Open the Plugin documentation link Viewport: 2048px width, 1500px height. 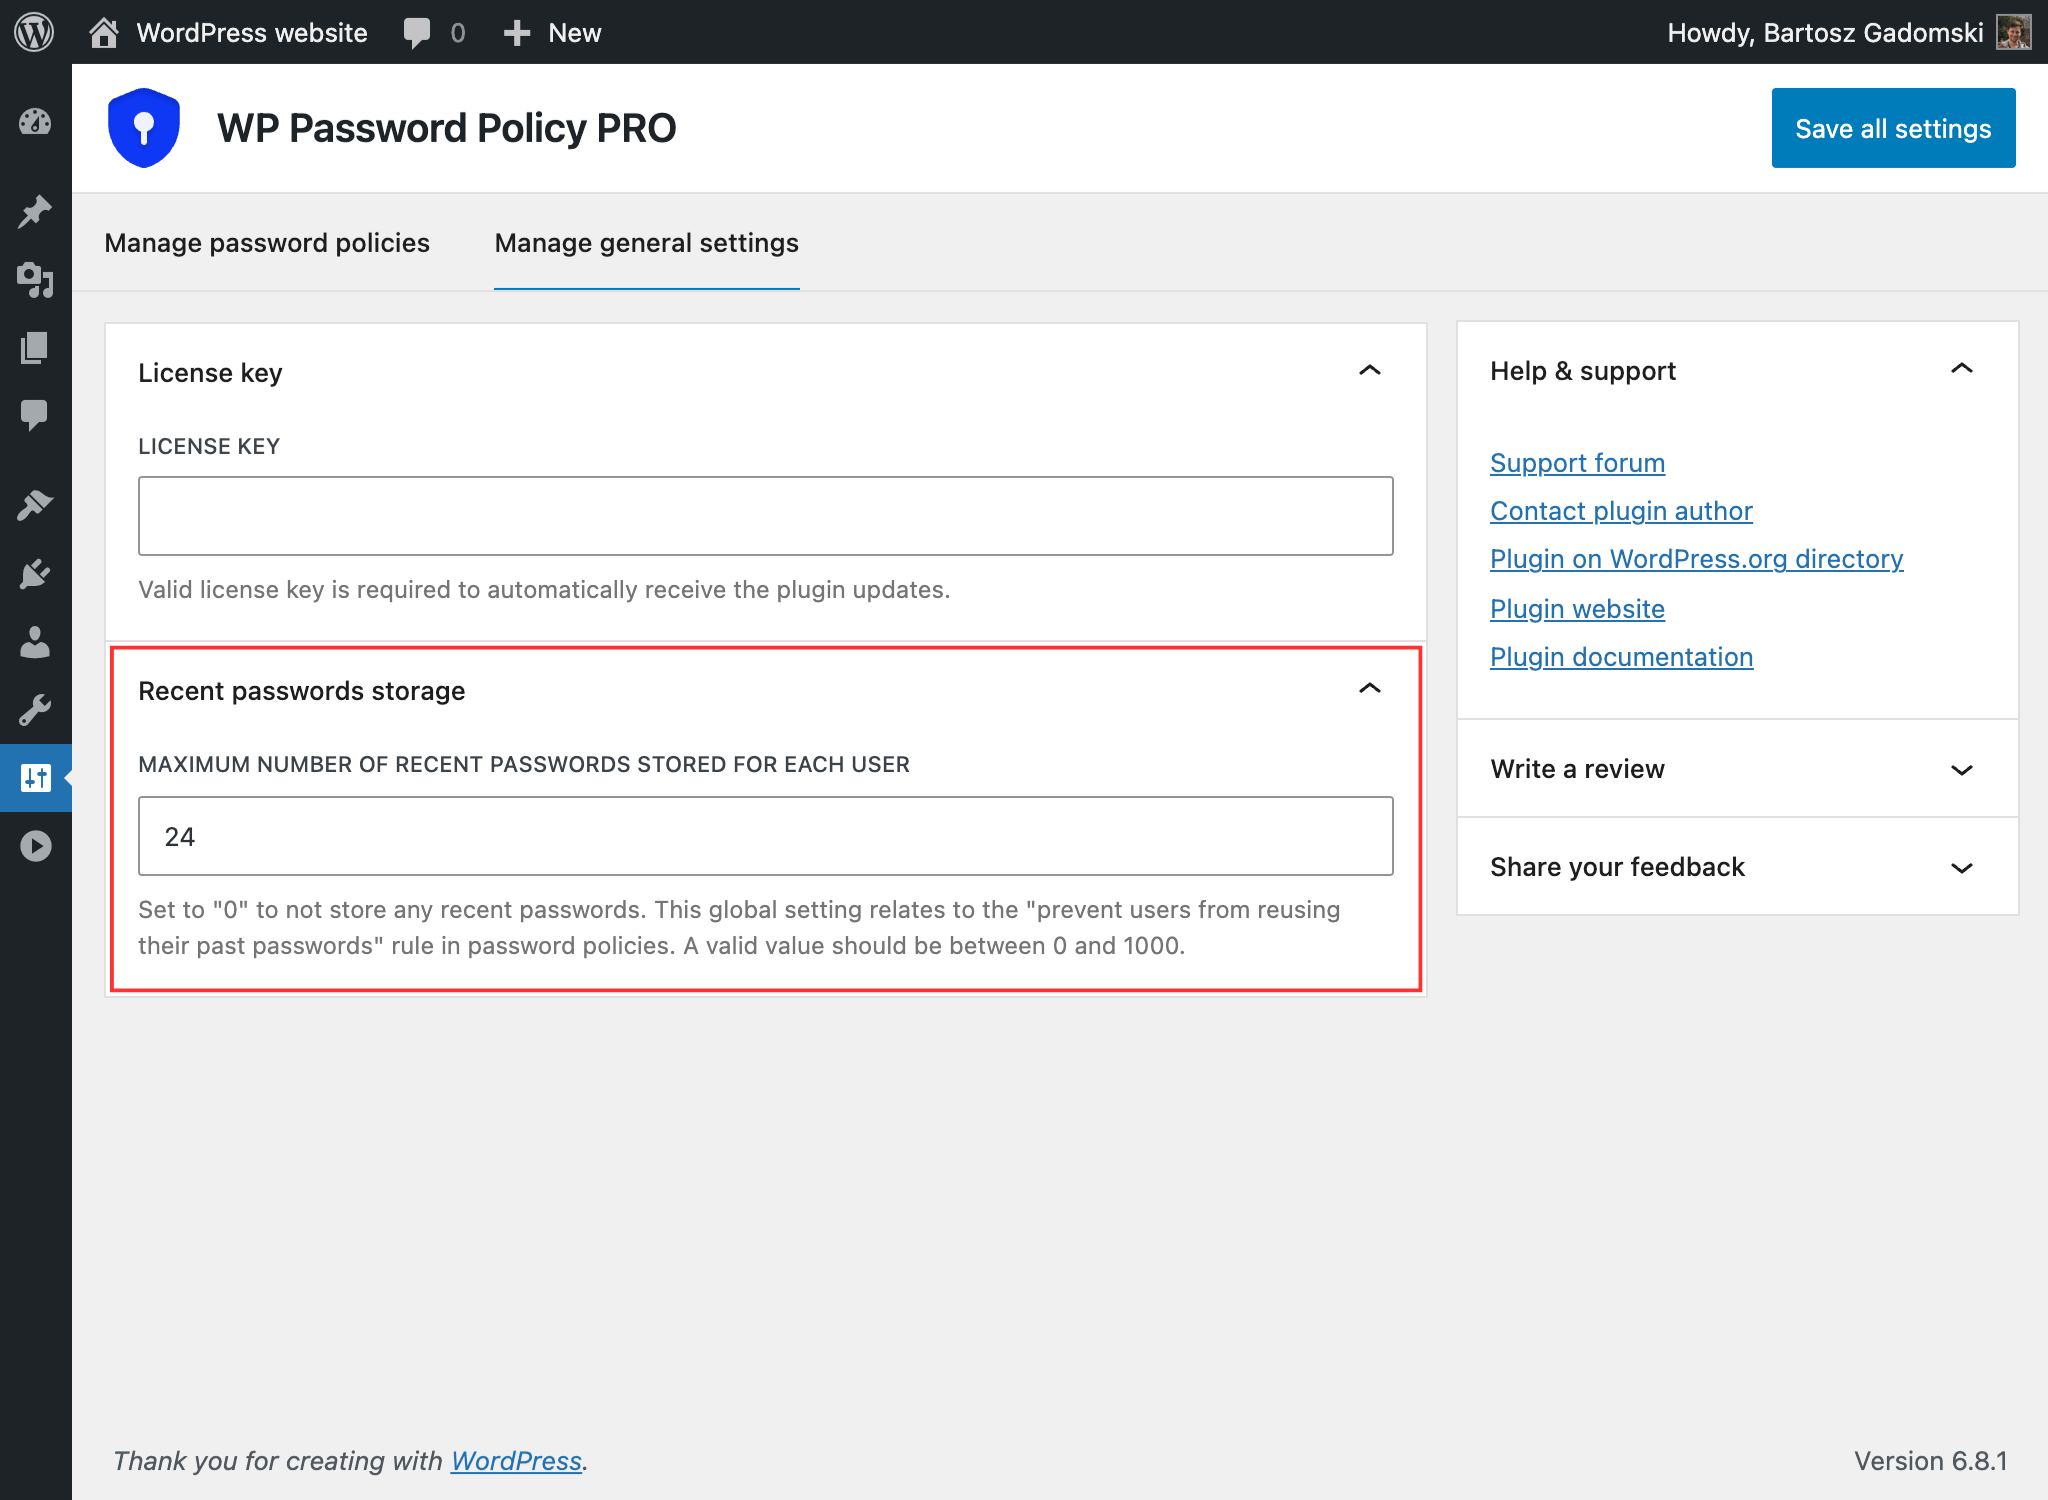tap(1621, 657)
